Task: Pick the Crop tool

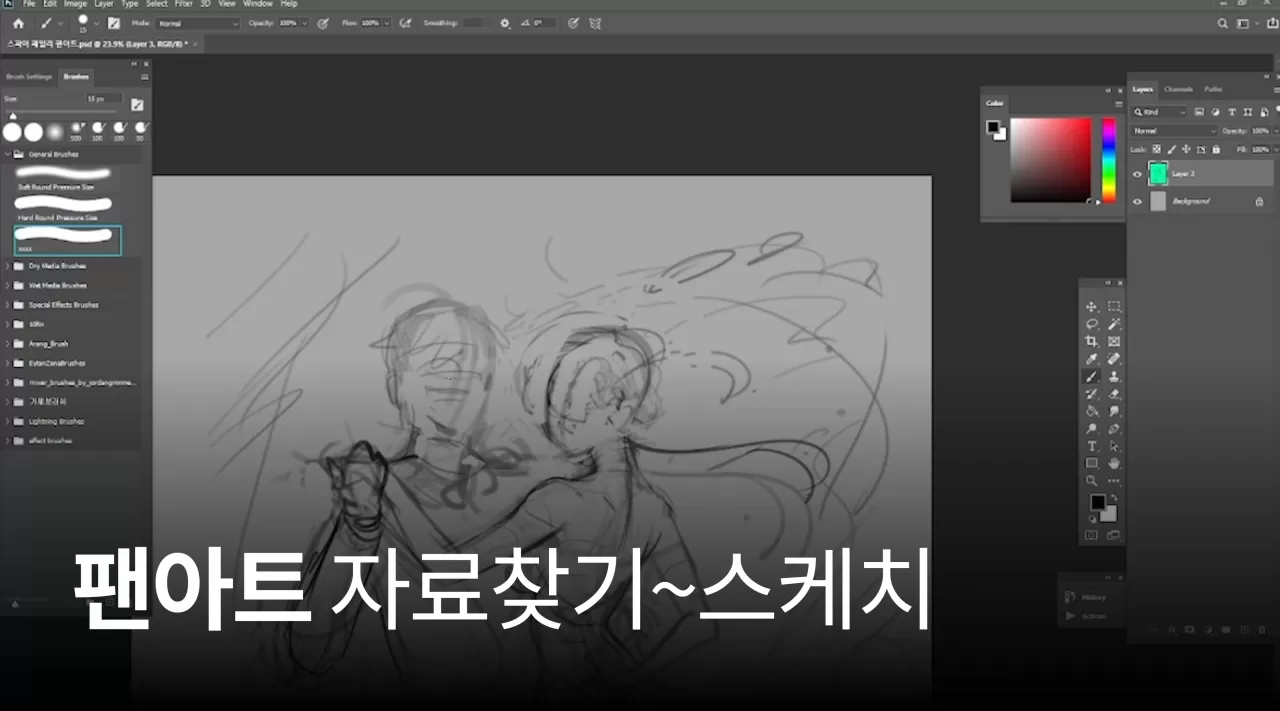Action: click(x=1092, y=342)
